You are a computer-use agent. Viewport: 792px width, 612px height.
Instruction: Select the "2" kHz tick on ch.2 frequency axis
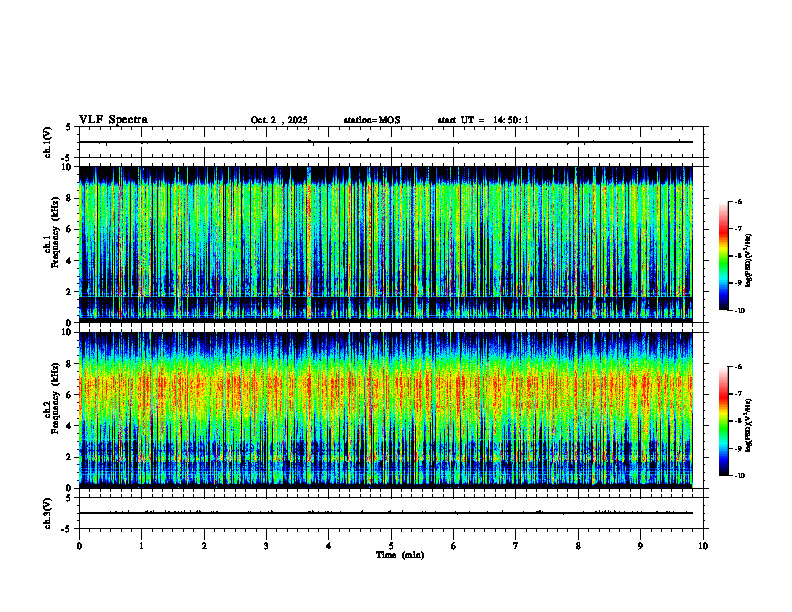click(x=70, y=457)
